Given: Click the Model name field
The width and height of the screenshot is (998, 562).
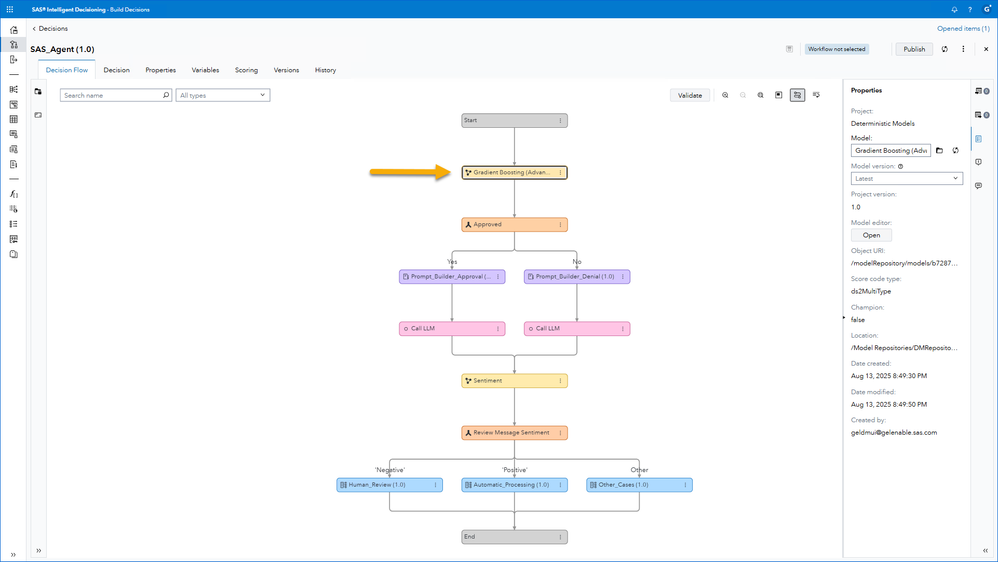Looking at the screenshot, I should (890, 150).
